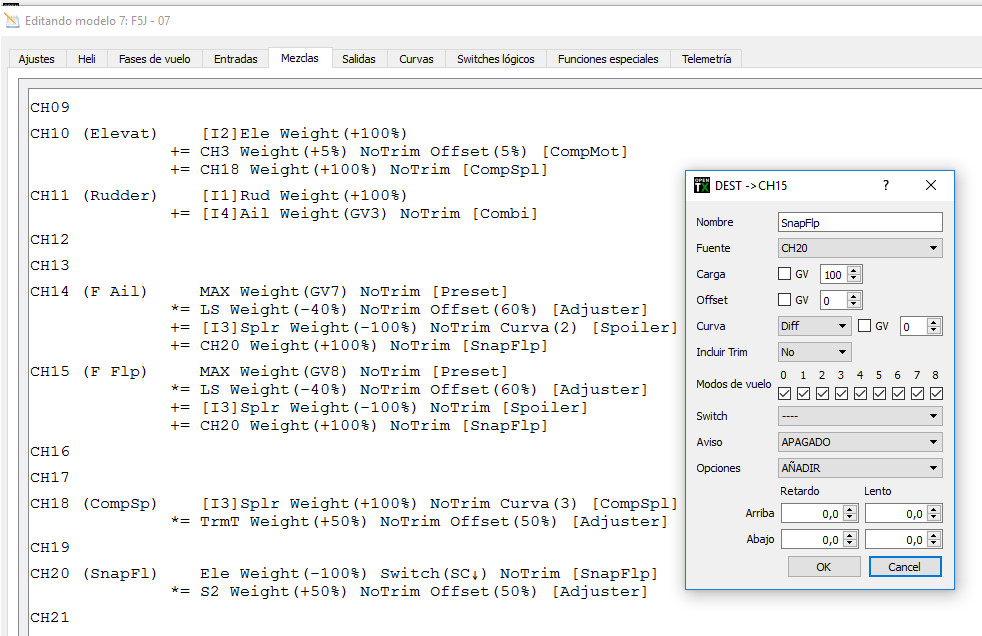Toggle flight mode 0 checkbox

coord(785,393)
